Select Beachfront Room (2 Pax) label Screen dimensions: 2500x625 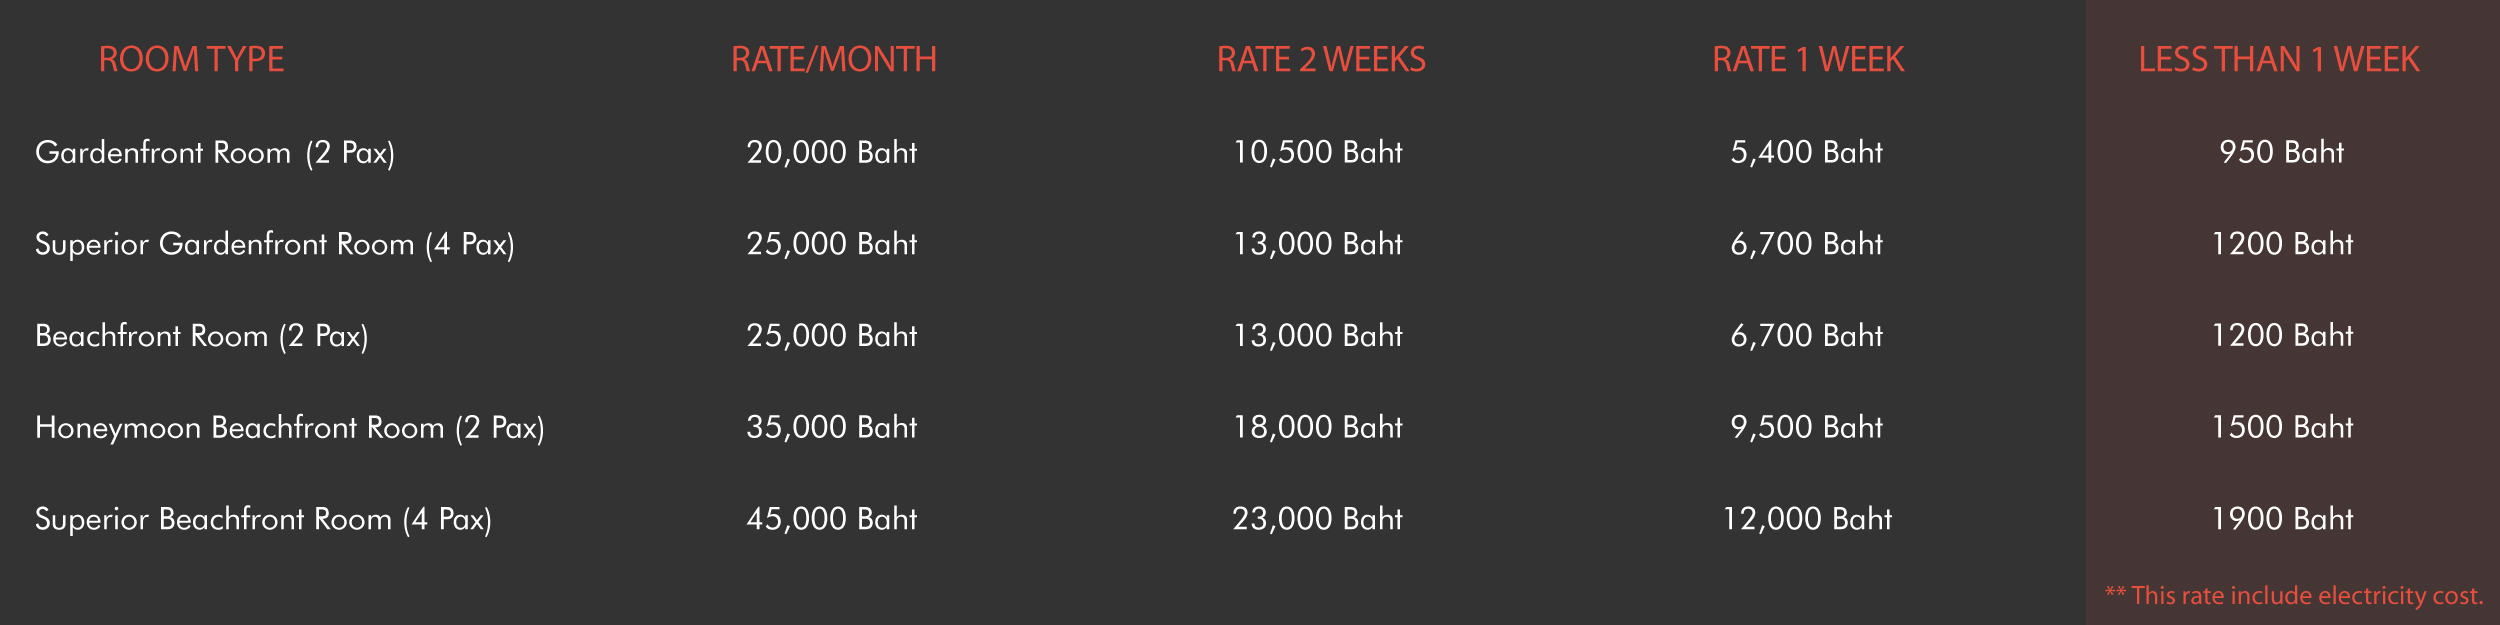tap(202, 337)
